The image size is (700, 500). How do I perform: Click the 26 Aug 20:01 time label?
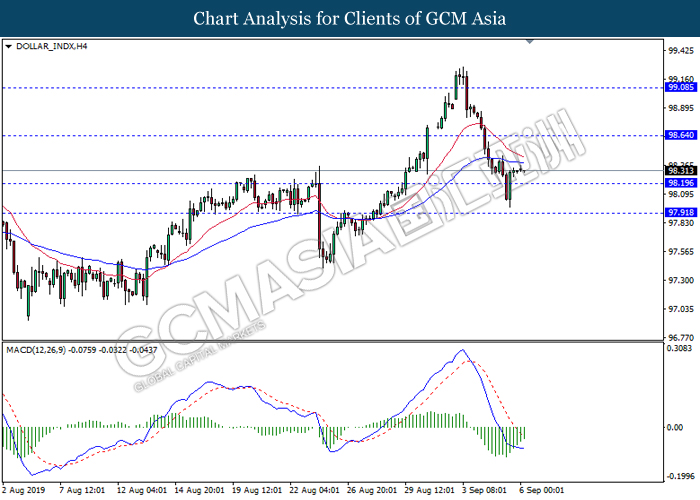tap(372, 490)
